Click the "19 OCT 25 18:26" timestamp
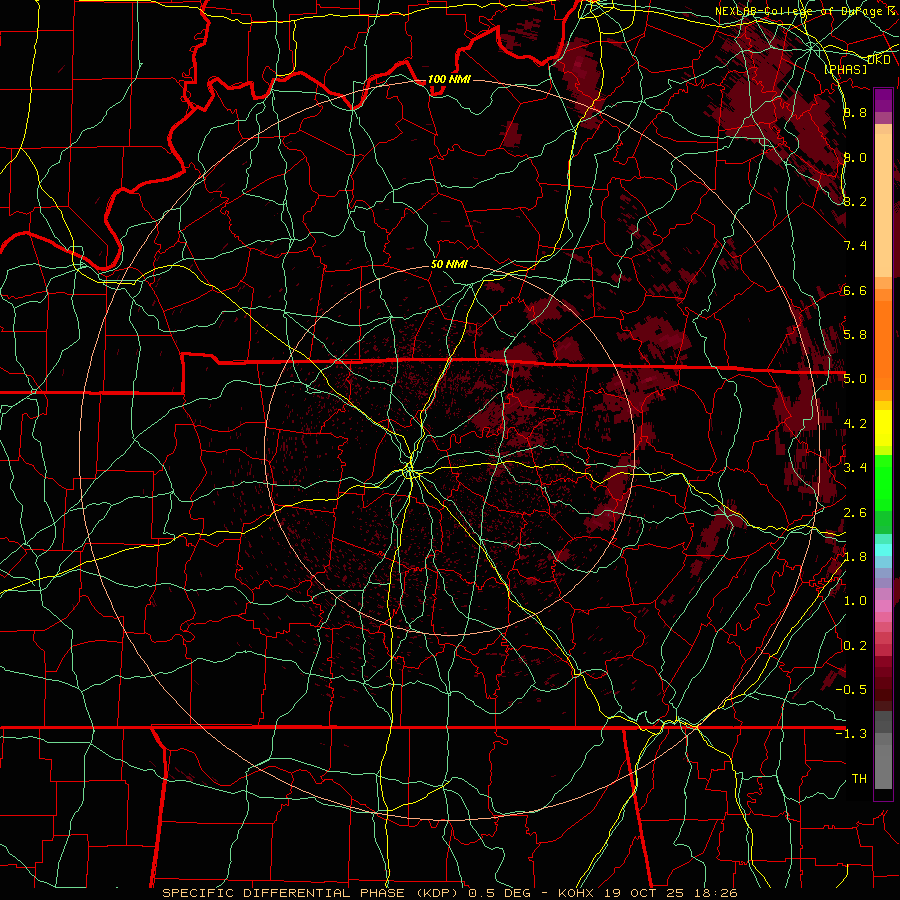This screenshot has width=900, height=900. tap(670, 893)
